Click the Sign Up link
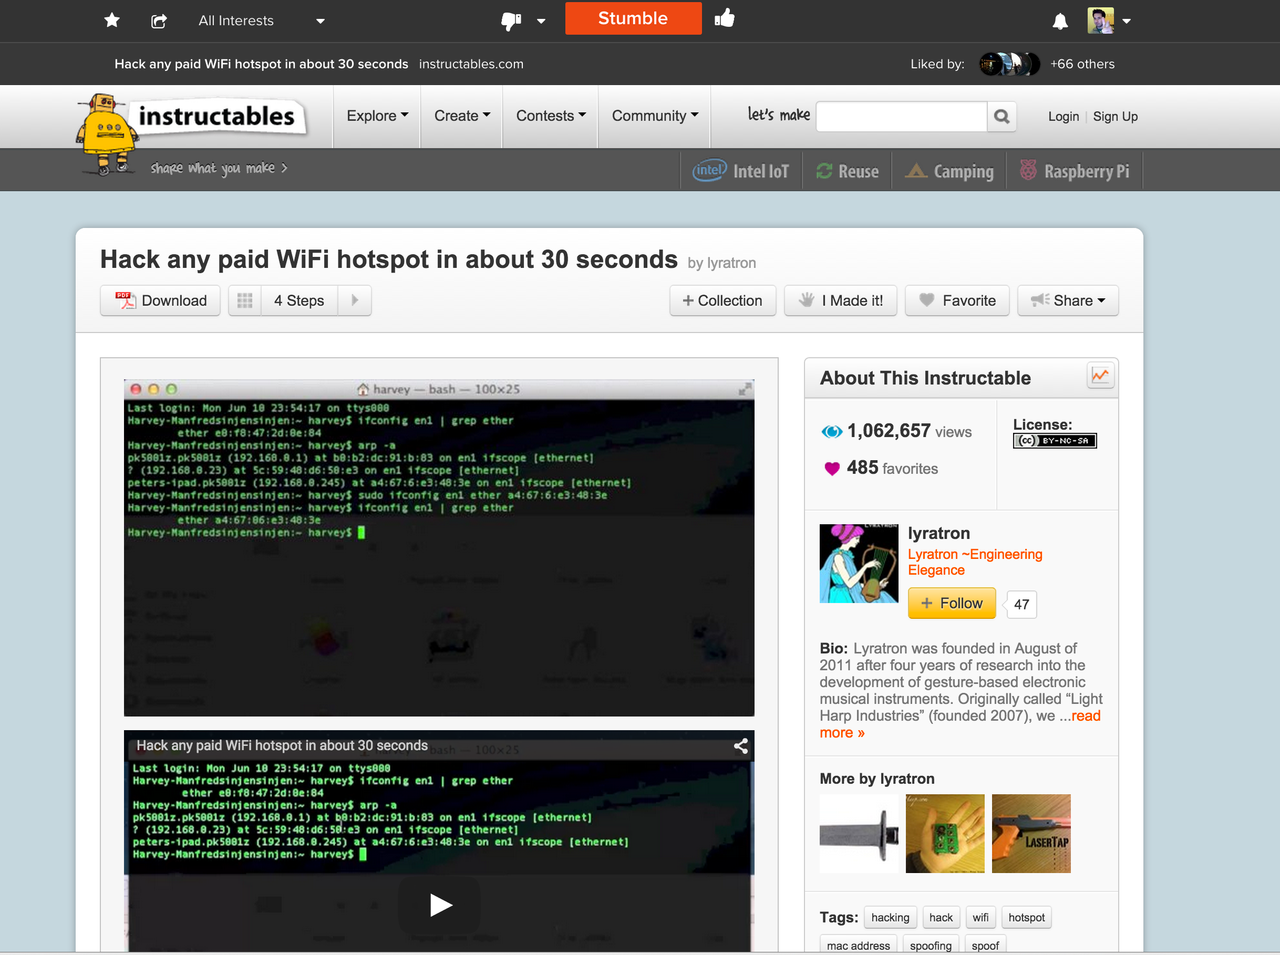 pyautogui.click(x=1115, y=117)
